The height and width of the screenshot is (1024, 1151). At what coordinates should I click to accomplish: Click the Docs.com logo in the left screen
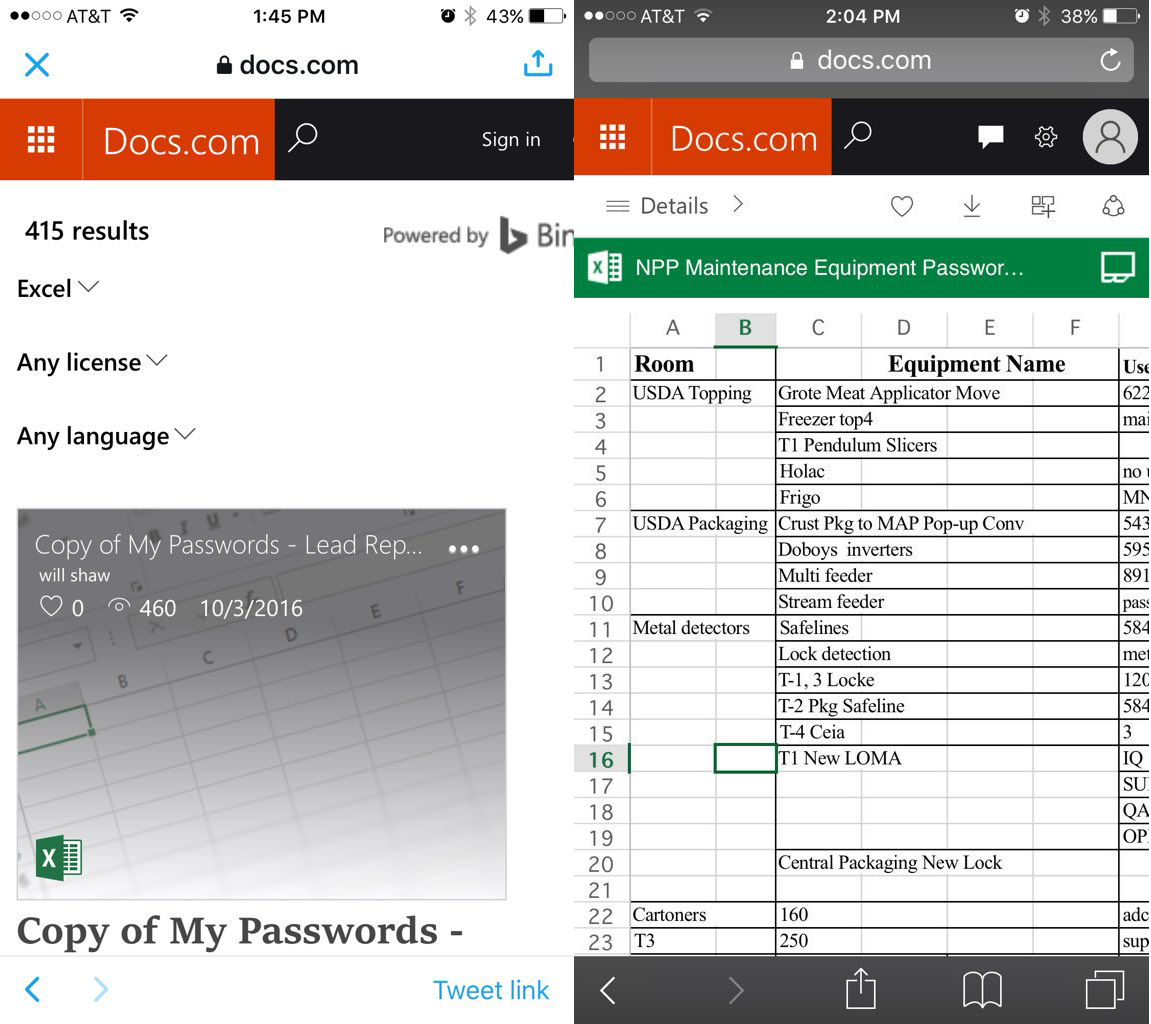181,140
